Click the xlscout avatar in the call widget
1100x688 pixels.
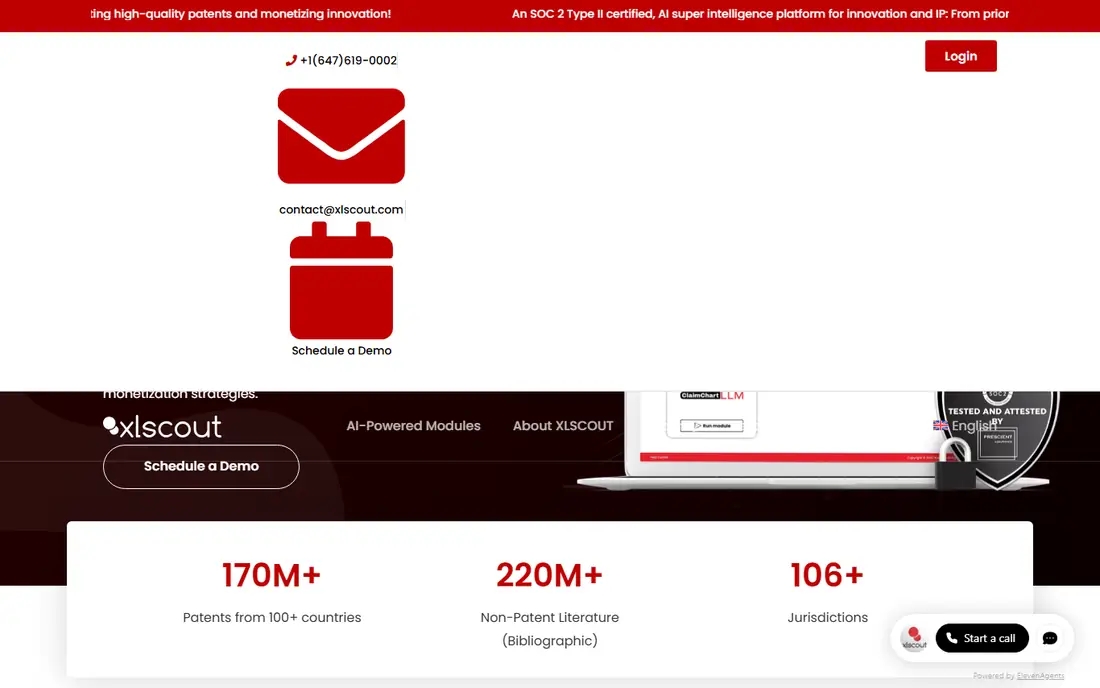tap(914, 638)
